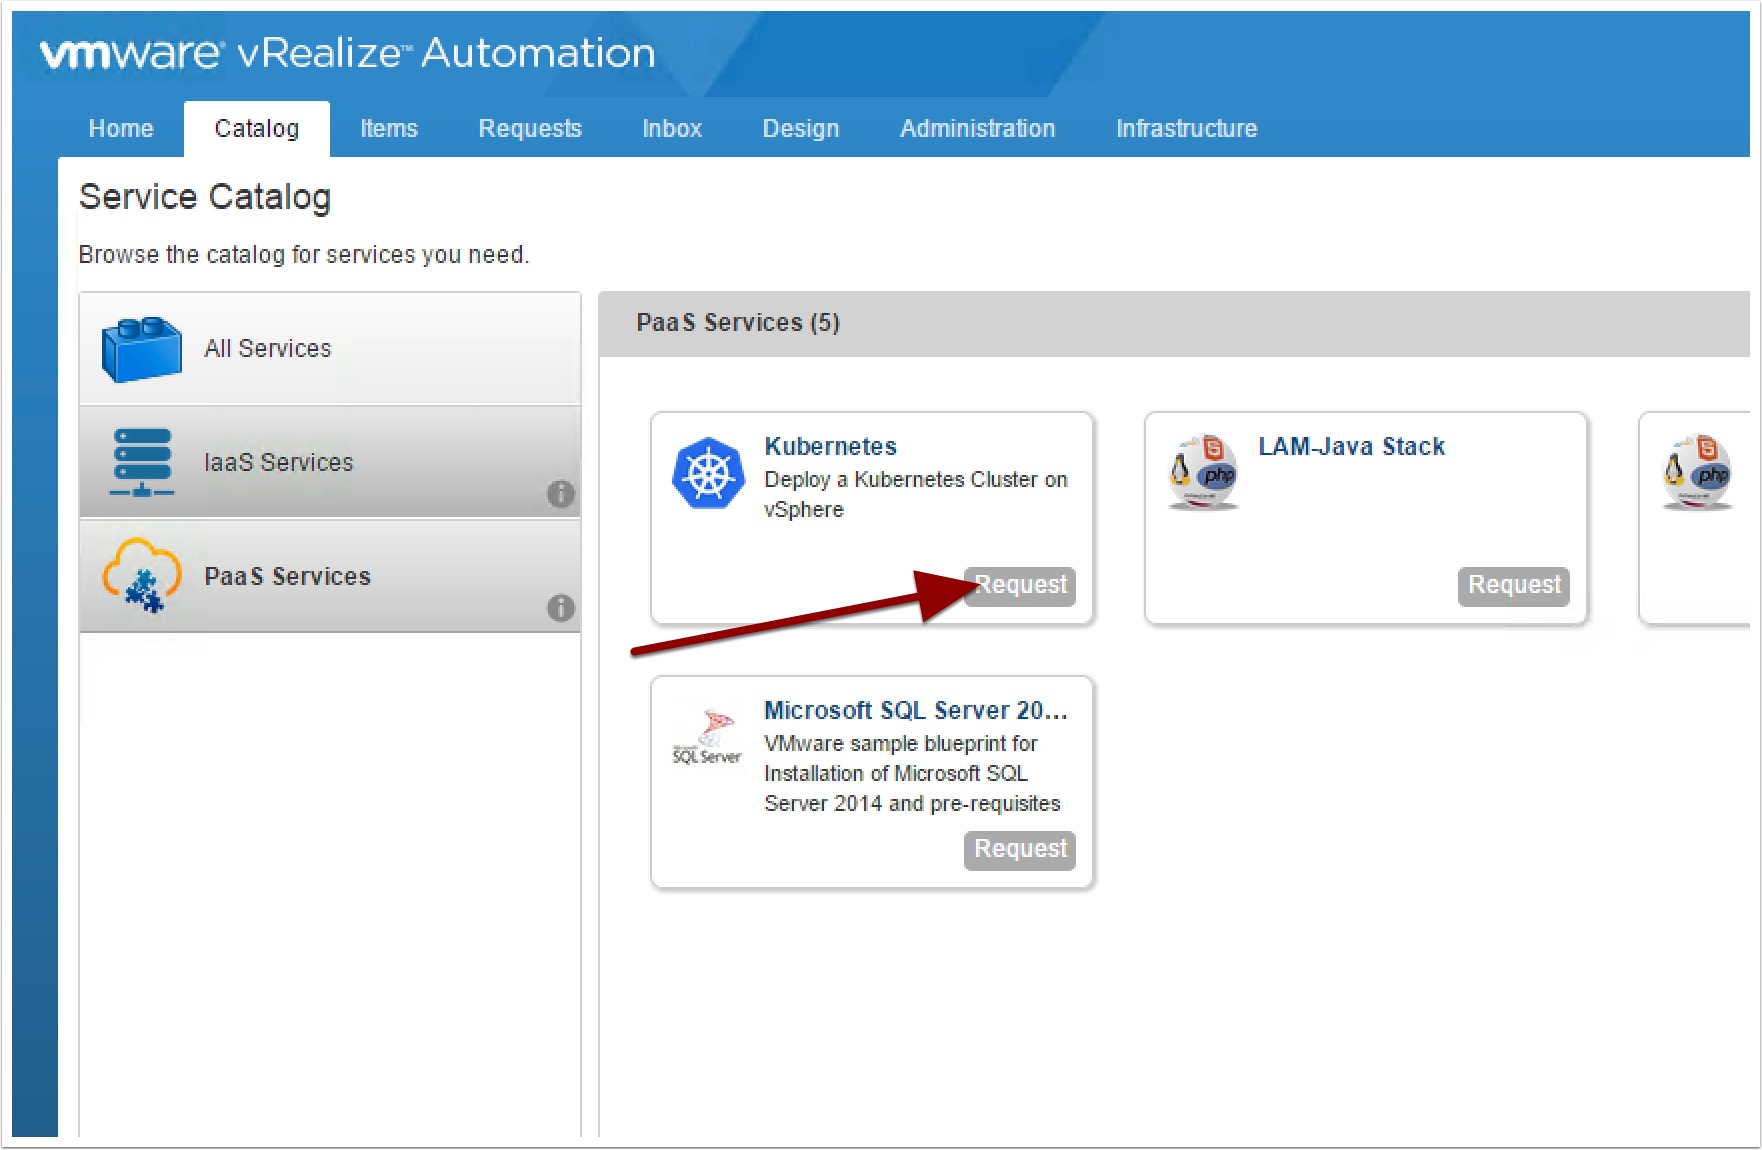Select All Services in sidebar
The image size is (1762, 1150).
tap(330, 349)
